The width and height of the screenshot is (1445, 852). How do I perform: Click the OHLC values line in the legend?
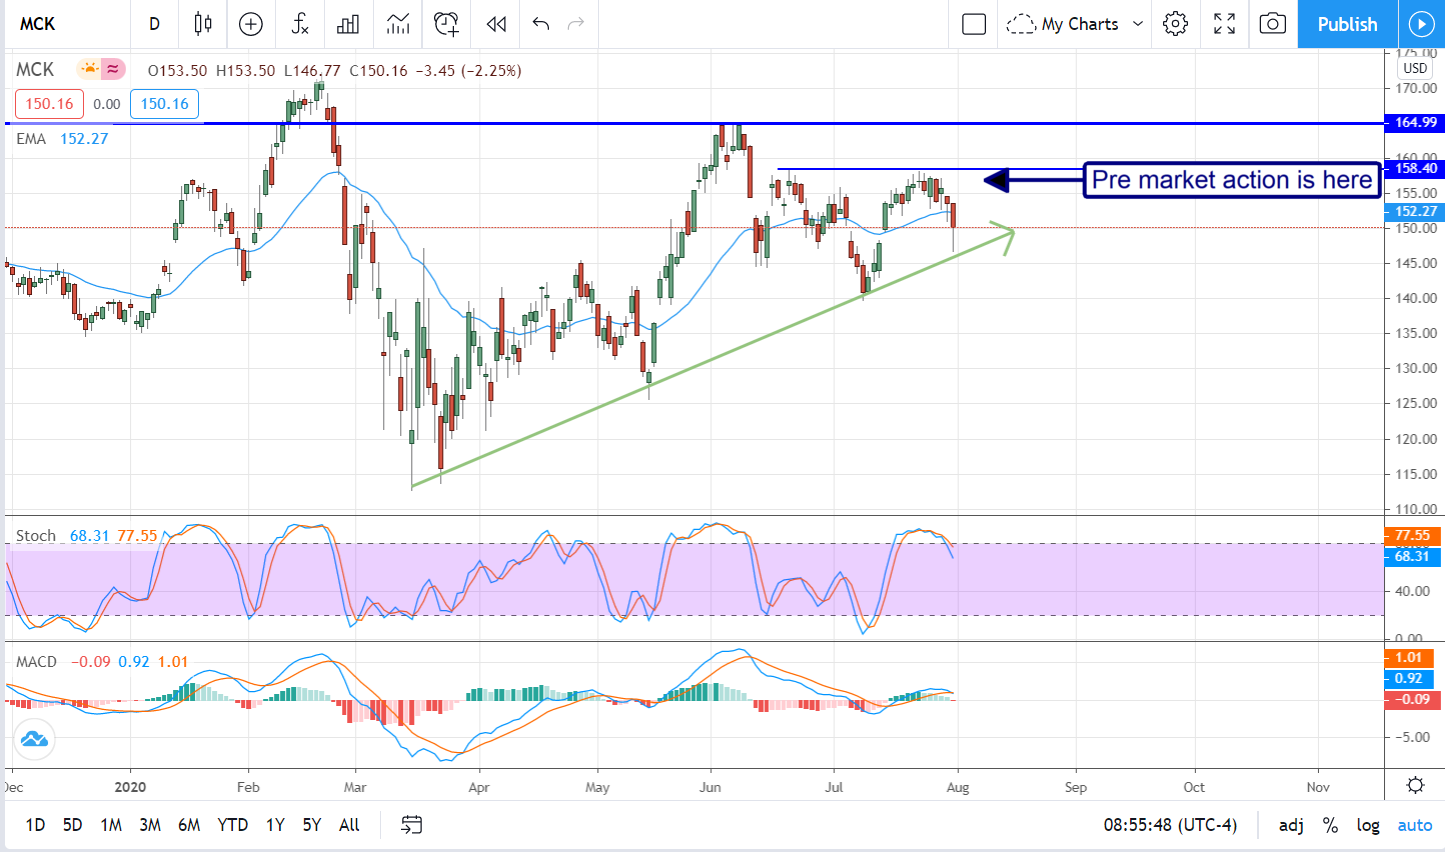click(334, 70)
